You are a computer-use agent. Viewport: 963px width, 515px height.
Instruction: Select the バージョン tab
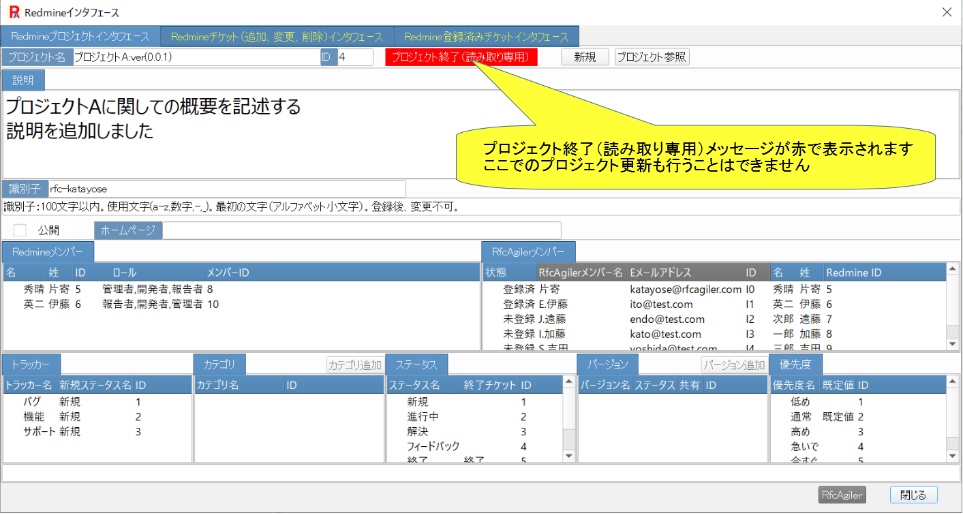[607, 365]
